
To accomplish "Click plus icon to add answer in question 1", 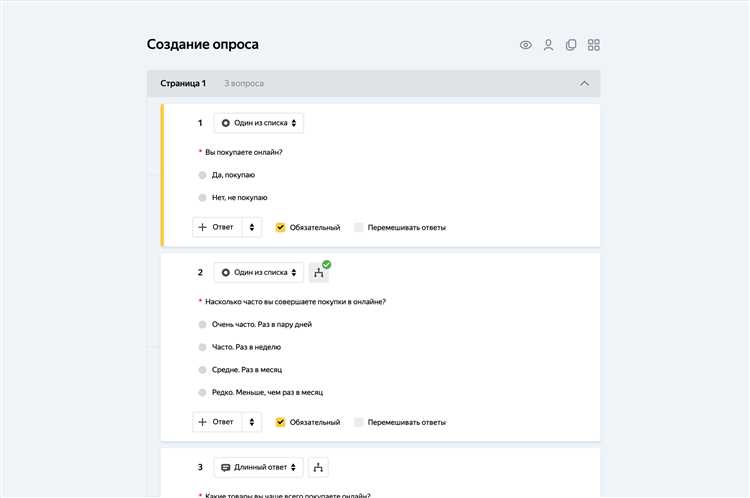I will pos(203,227).
